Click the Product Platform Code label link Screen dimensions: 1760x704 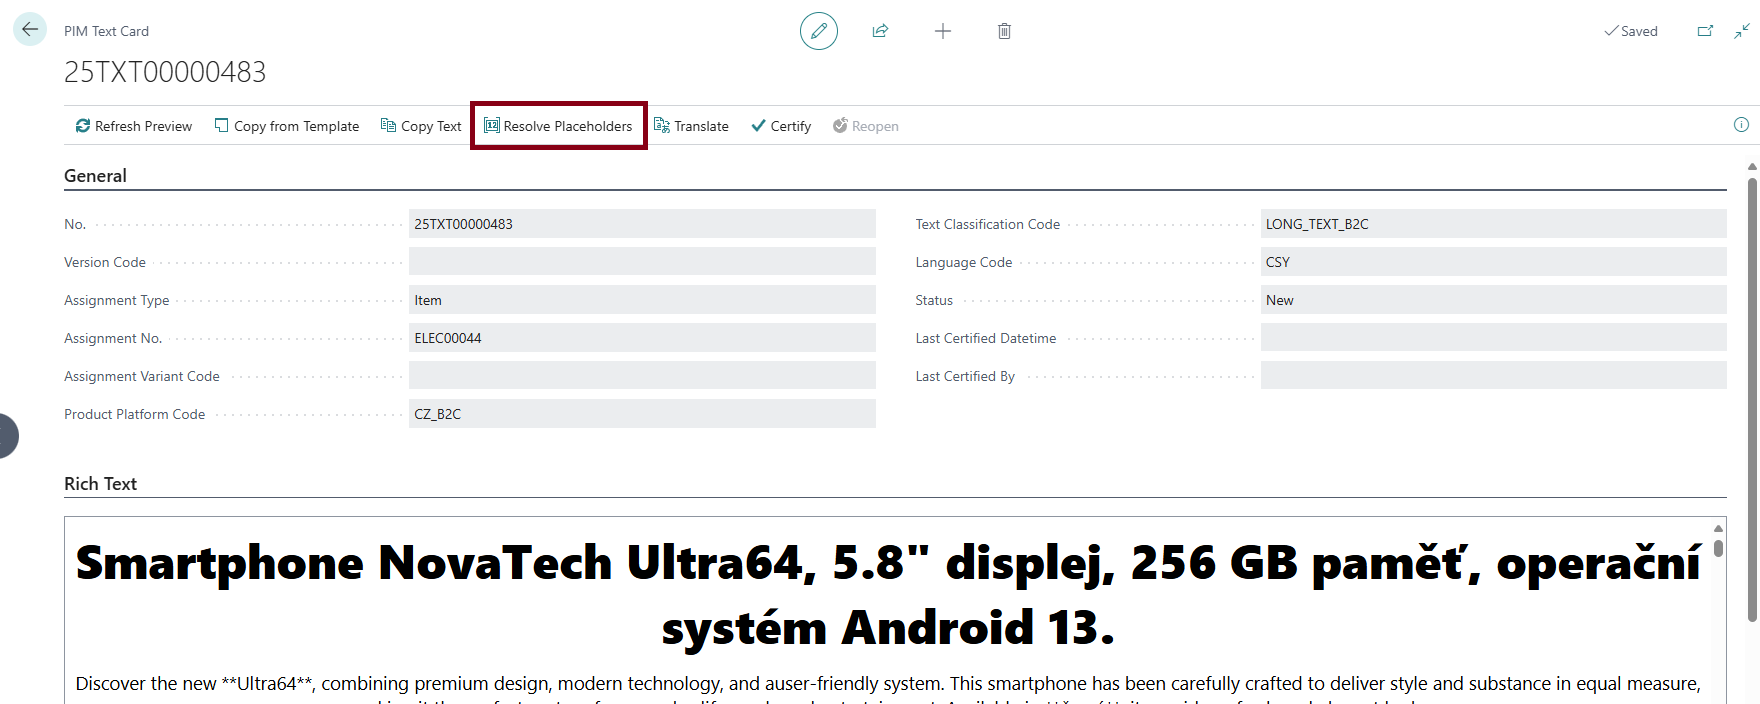point(134,414)
